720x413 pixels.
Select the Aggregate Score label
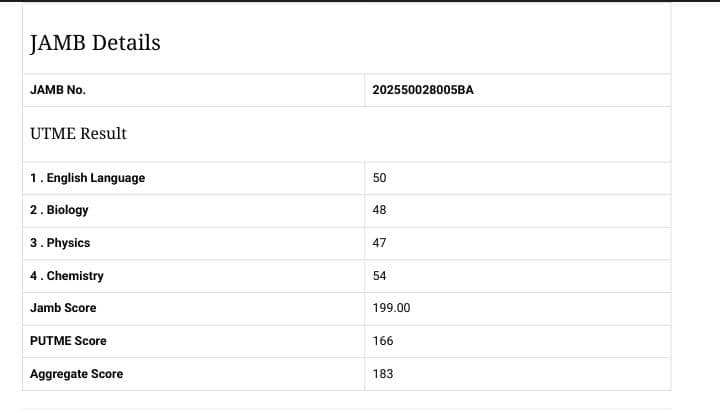(76, 374)
